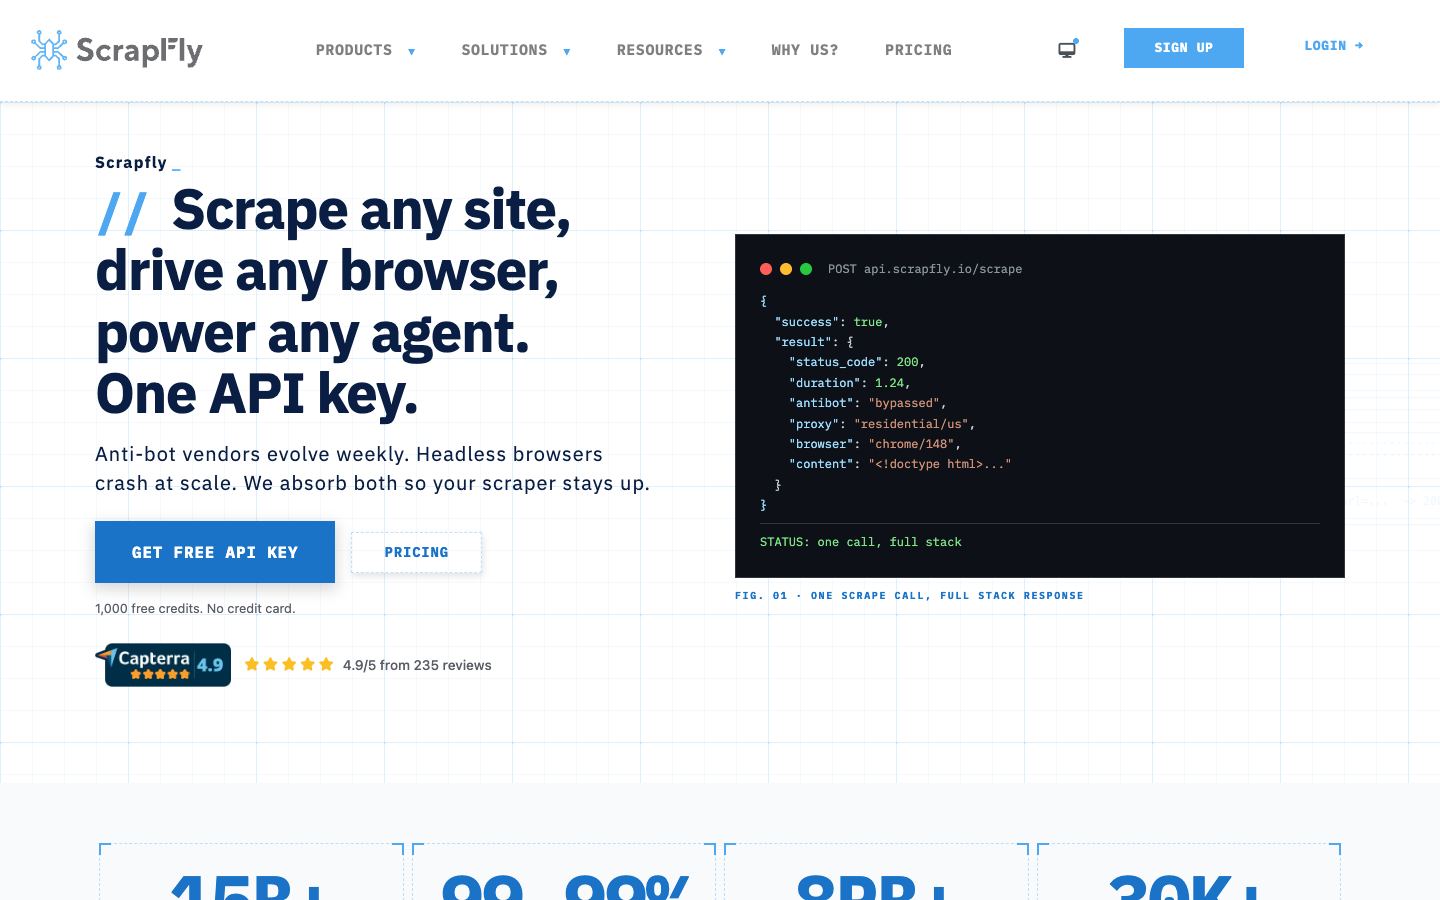
Task: Click the Get Free API Key button
Action: (215, 552)
